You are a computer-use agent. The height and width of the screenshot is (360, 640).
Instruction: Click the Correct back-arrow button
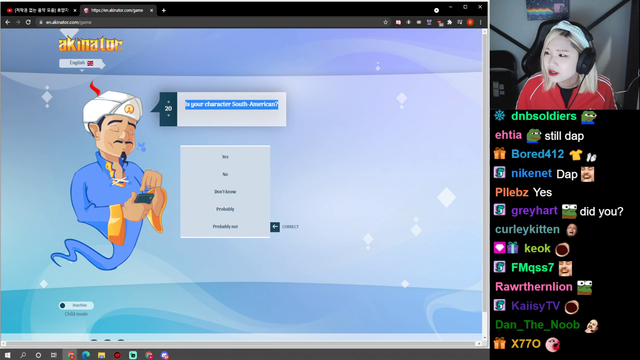275,227
